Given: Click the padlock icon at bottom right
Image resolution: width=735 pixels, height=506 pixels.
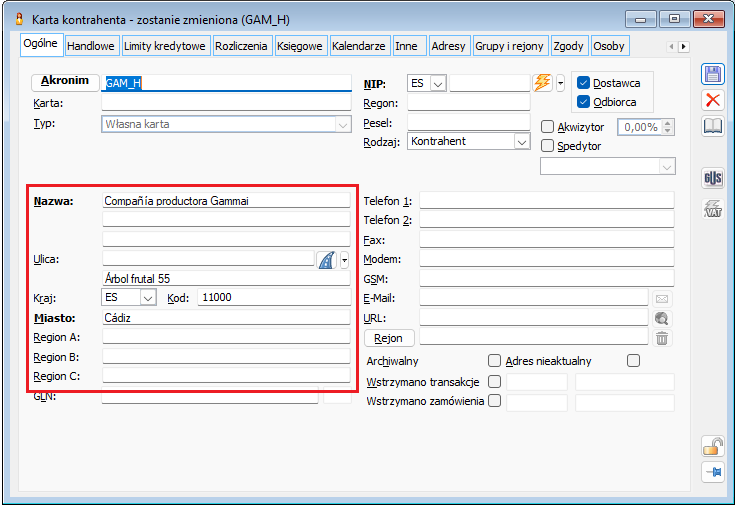Looking at the screenshot, I should pos(713,446).
